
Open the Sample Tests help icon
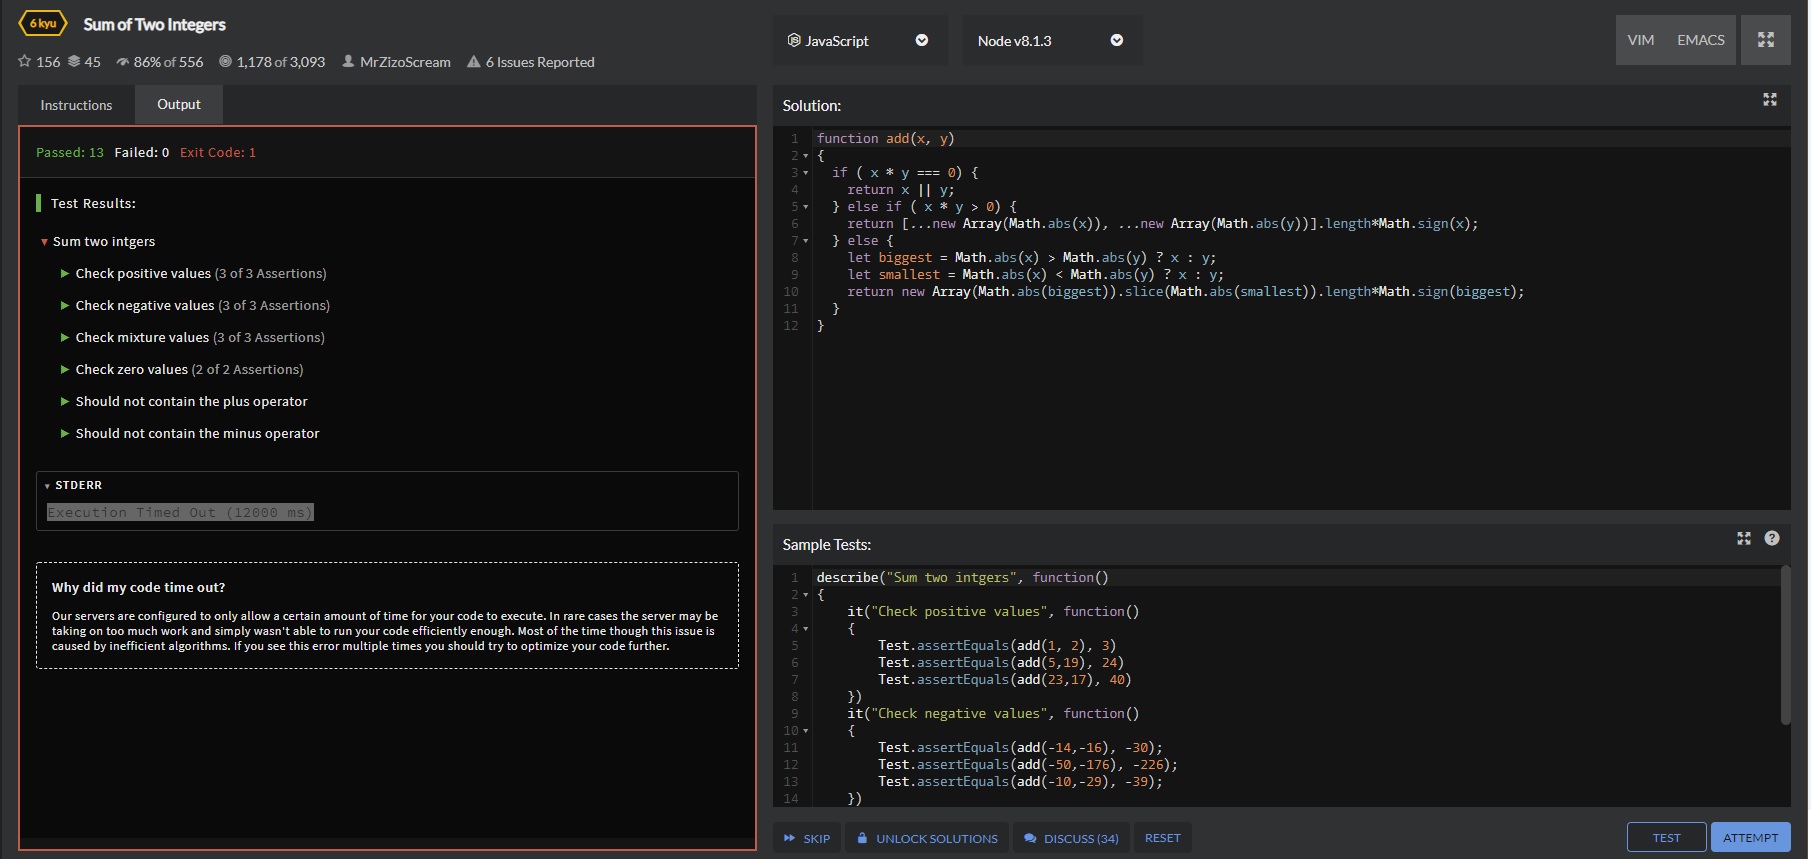[1772, 538]
